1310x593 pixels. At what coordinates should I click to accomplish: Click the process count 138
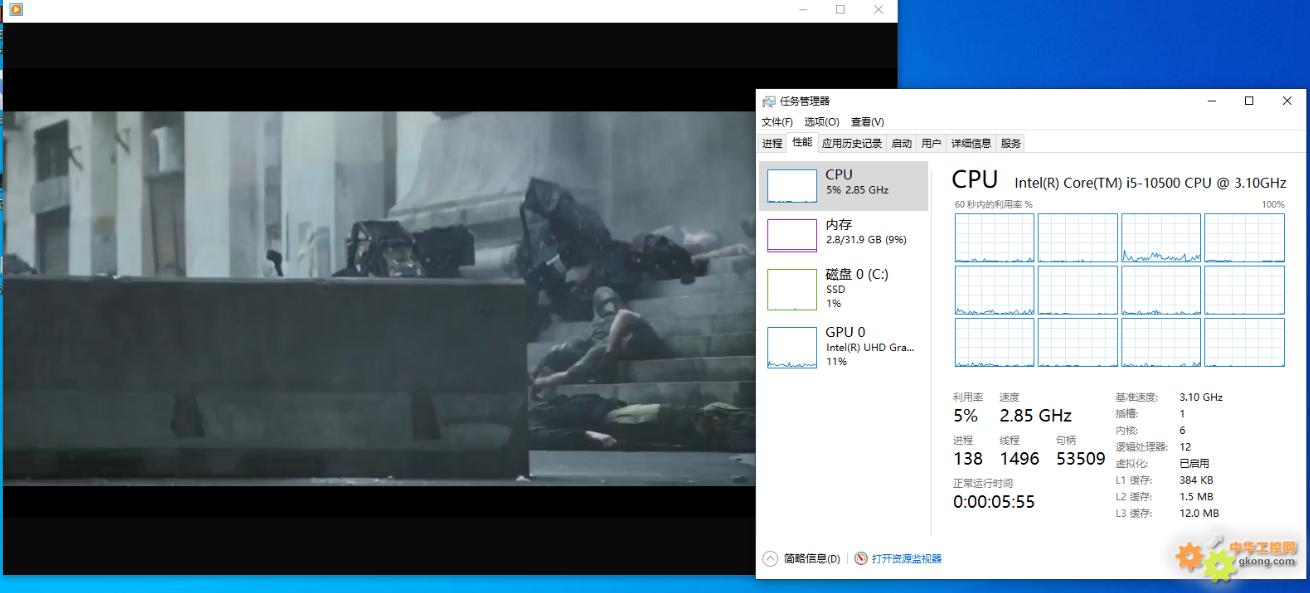click(968, 458)
